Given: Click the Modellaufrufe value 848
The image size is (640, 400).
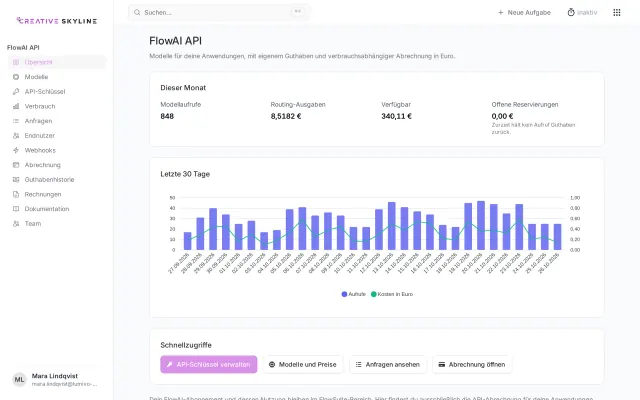Looking at the screenshot, I should tap(167, 116).
